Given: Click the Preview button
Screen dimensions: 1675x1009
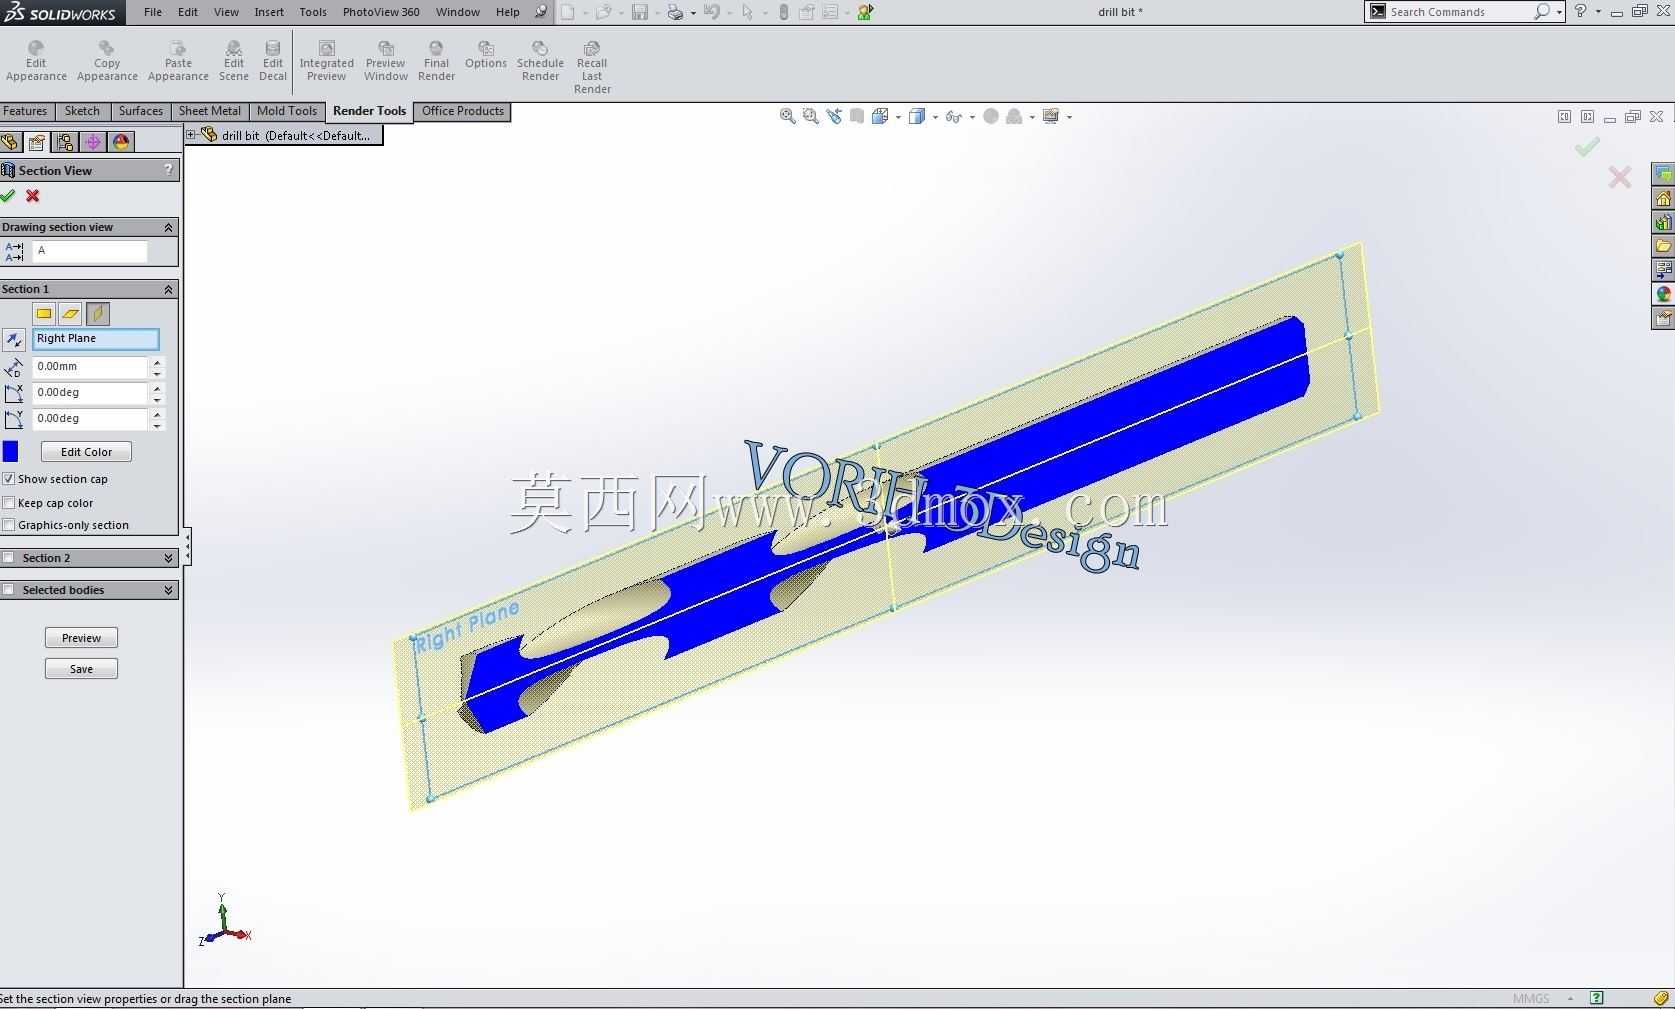Looking at the screenshot, I should point(81,638).
